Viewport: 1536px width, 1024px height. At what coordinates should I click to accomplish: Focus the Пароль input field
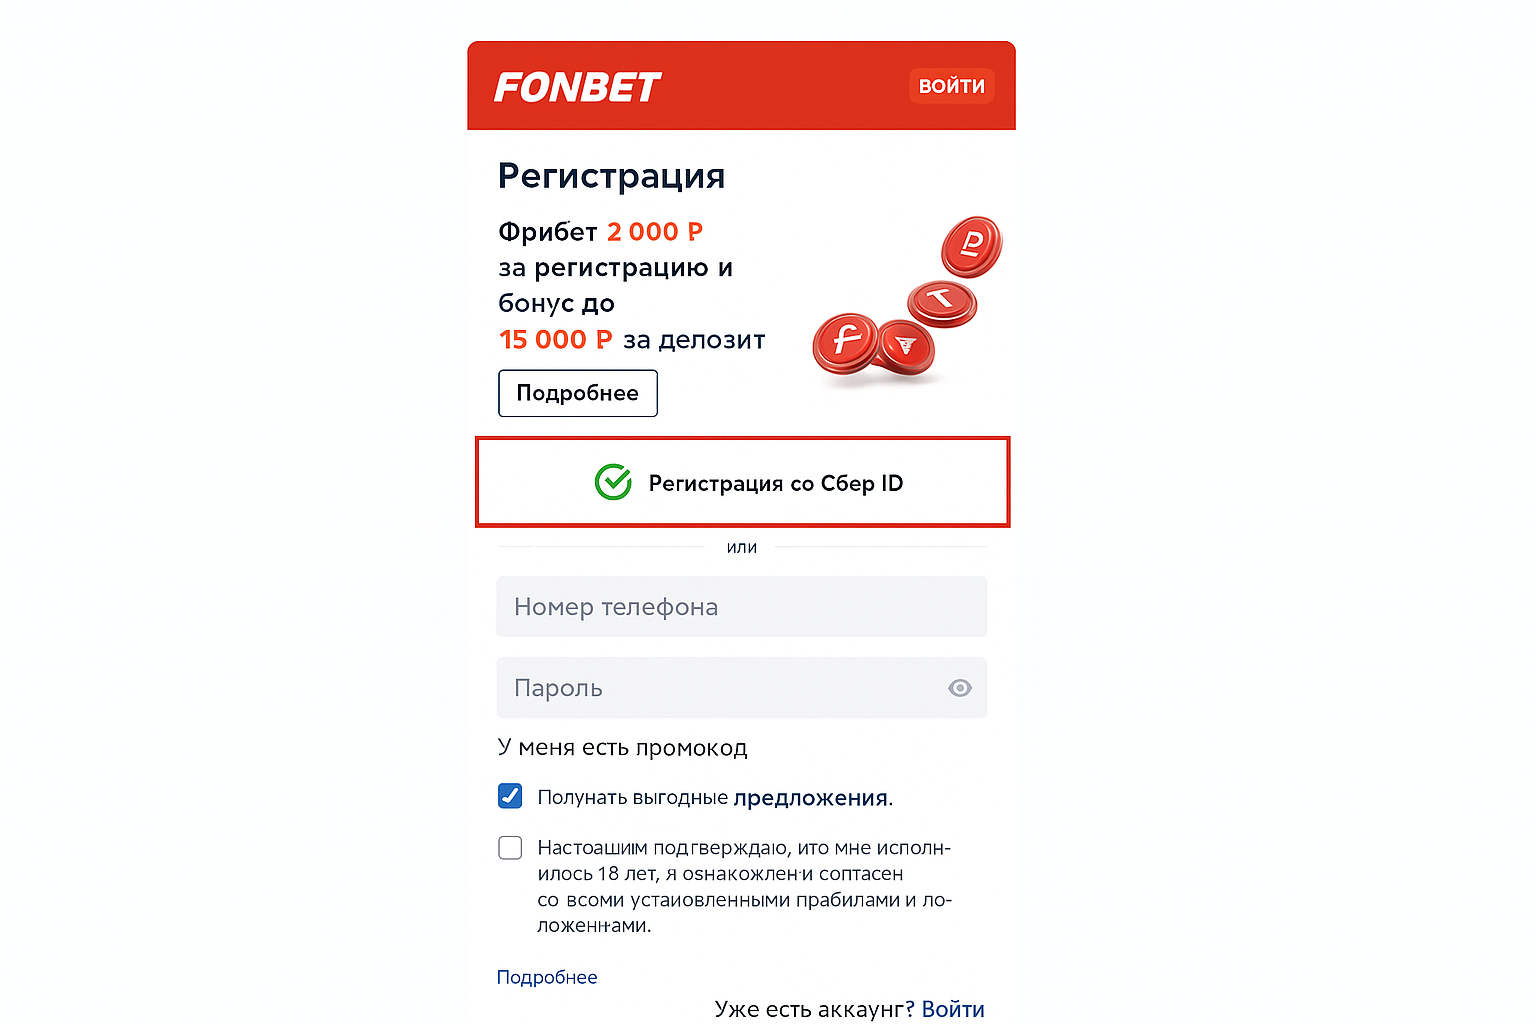pyautogui.click(x=720, y=688)
